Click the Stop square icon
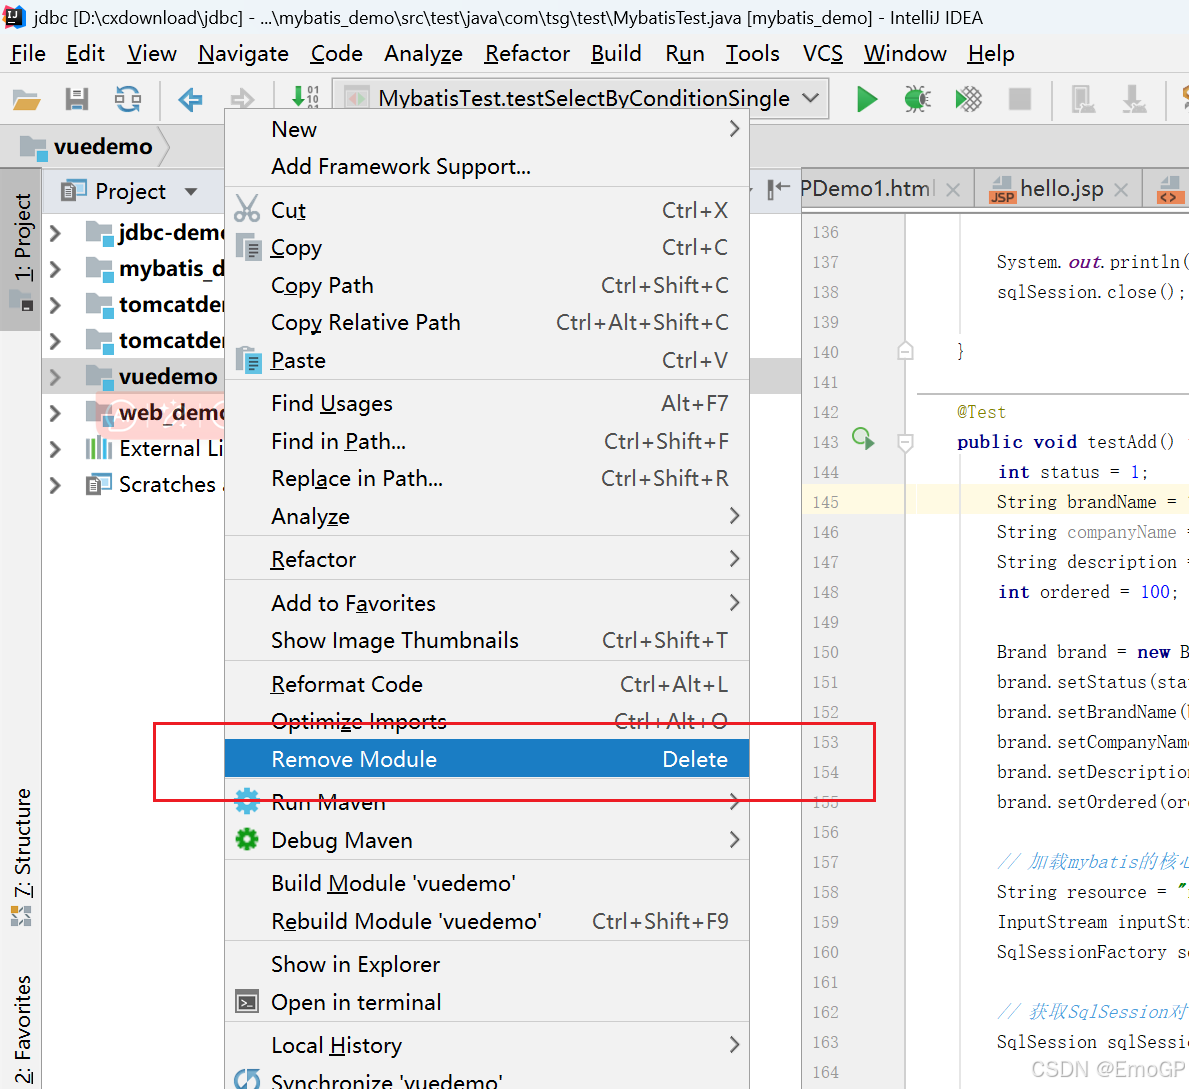The image size is (1189, 1089). [1019, 99]
